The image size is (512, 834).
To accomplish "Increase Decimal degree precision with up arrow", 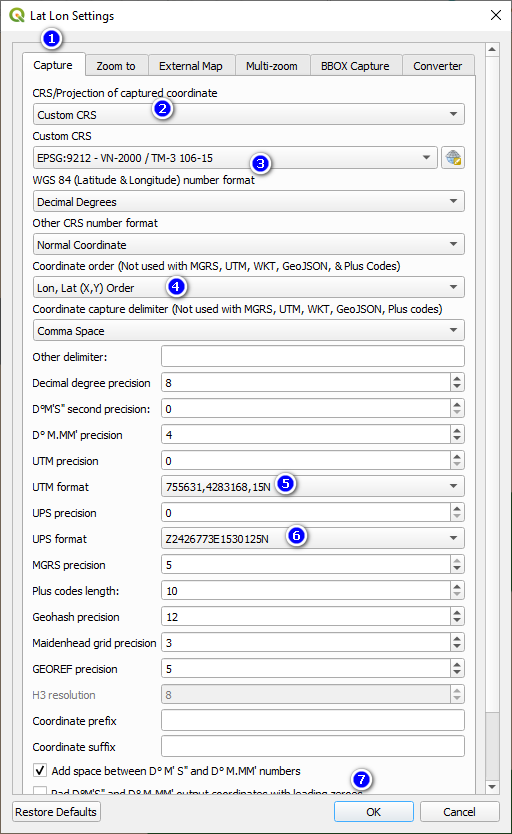I will [x=457, y=378].
